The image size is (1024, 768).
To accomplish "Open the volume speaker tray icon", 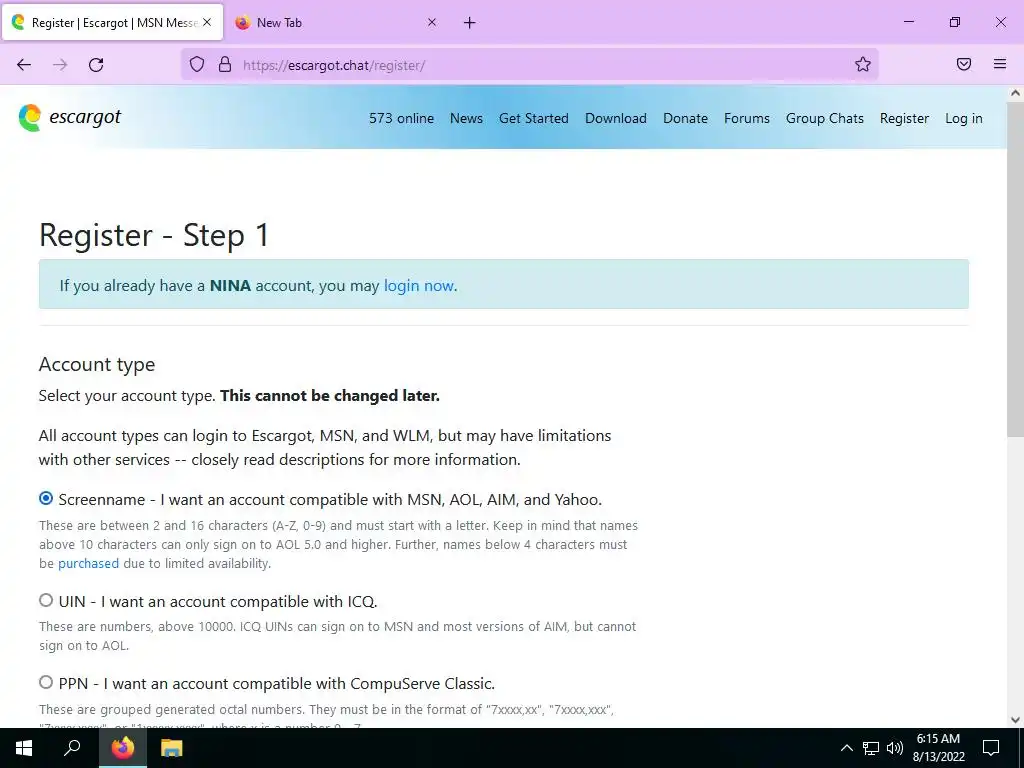I will click(895, 748).
